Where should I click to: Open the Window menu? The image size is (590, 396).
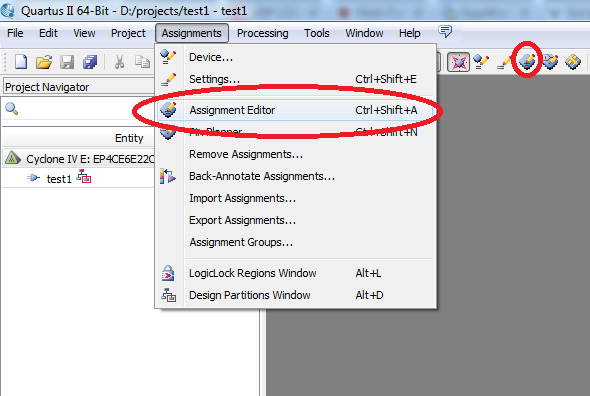[x=364, y=33]
